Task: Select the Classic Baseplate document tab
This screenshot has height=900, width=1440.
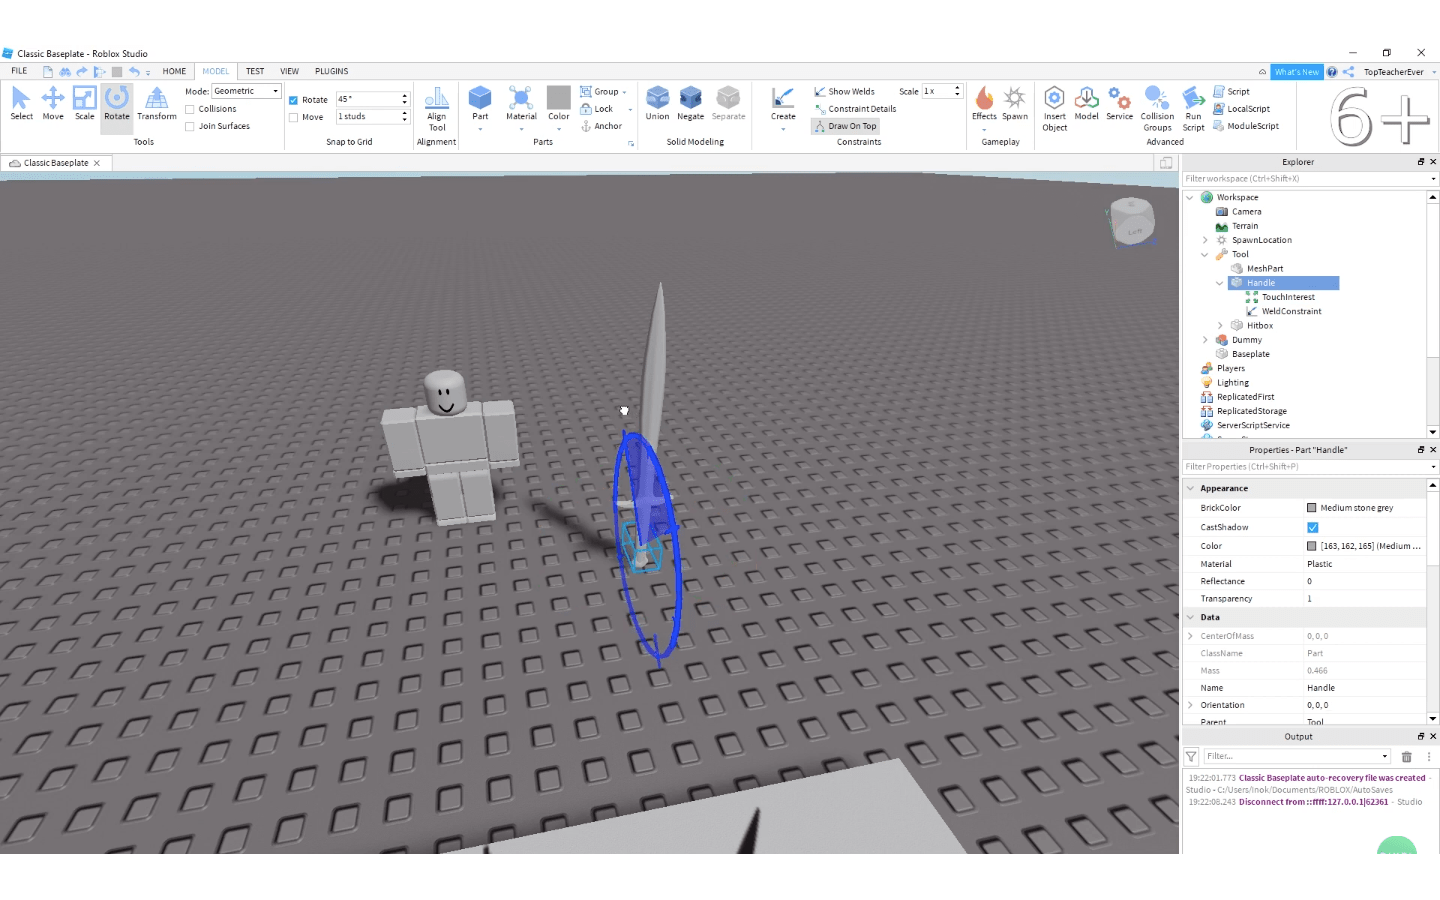Action: tap(55, 163)
